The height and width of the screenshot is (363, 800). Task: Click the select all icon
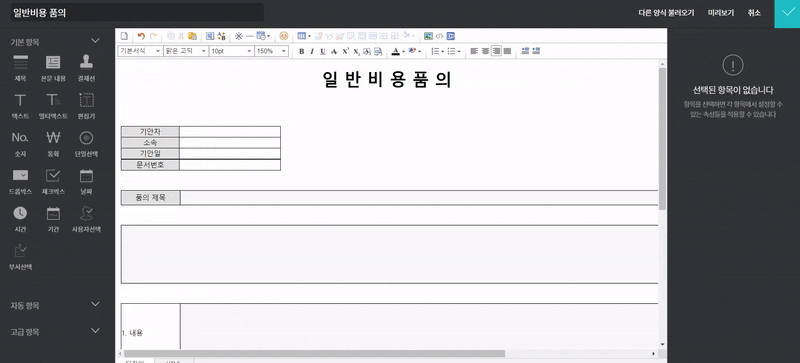pyautogui.click(x=210, y=36)
